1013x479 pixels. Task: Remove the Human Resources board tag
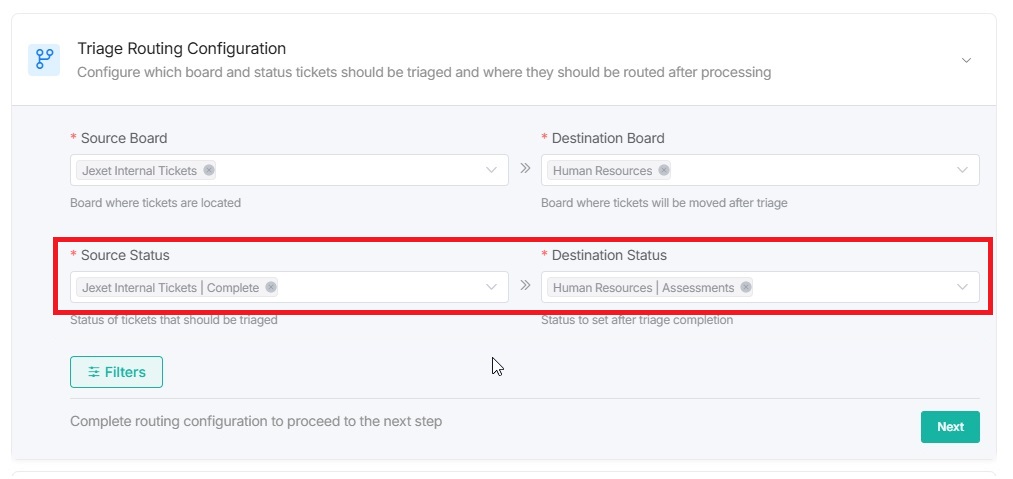point(664,170)
